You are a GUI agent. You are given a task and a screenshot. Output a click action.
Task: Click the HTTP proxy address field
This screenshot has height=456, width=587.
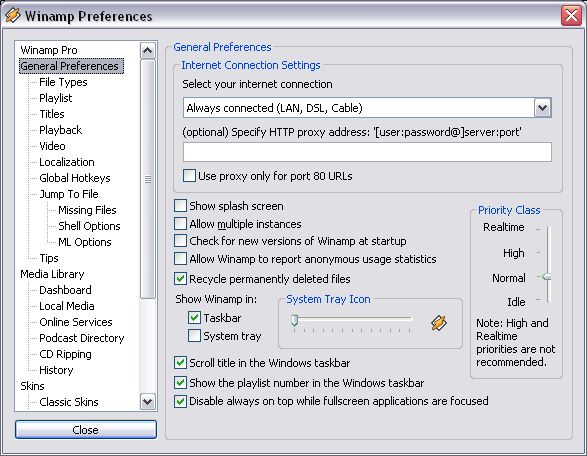pyautogui.click(x=367, y=152)
